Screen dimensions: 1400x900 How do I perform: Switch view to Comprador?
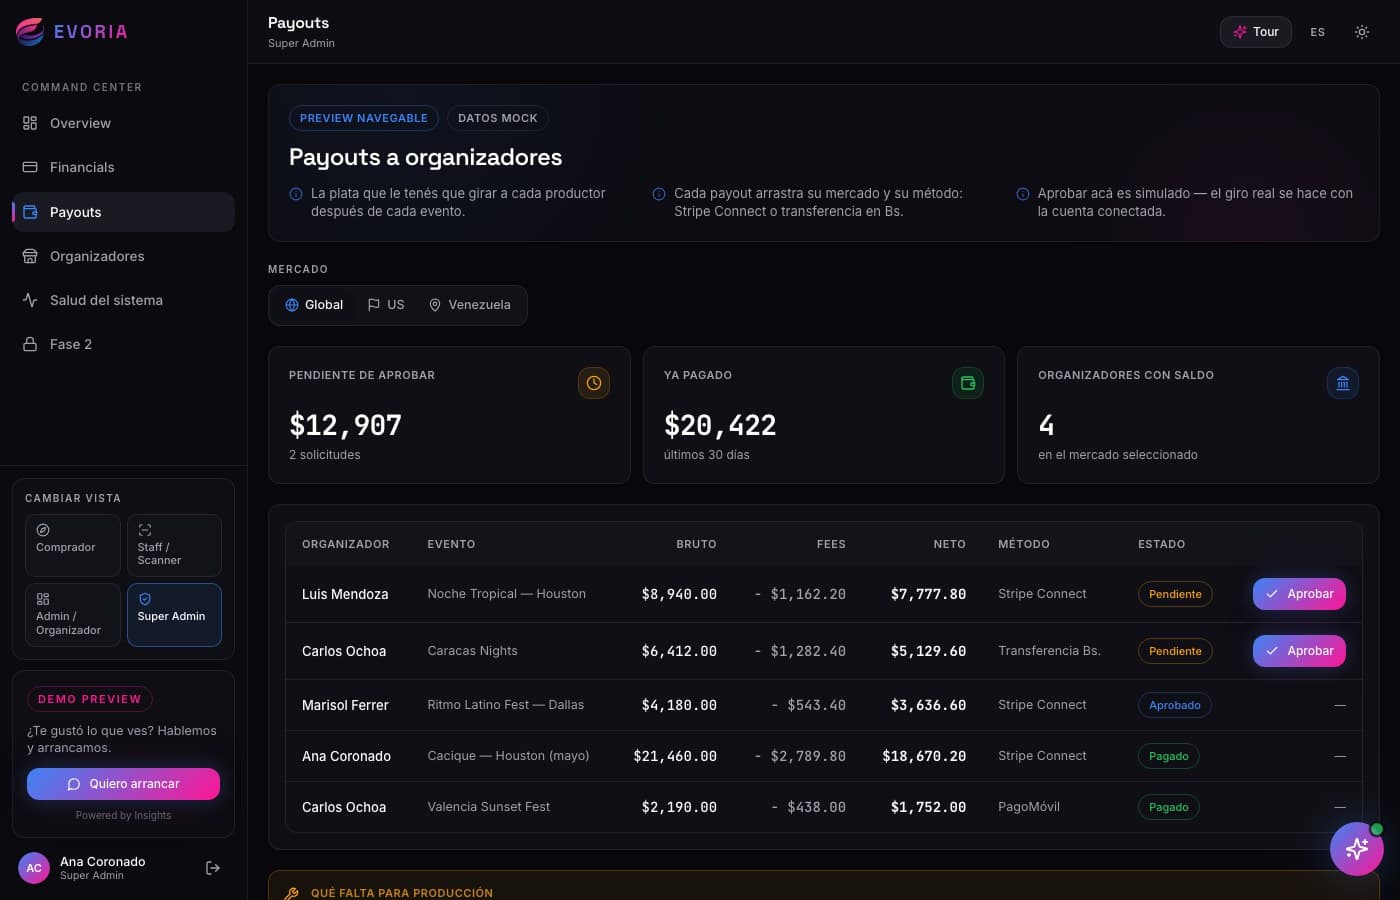coord(73,545)
